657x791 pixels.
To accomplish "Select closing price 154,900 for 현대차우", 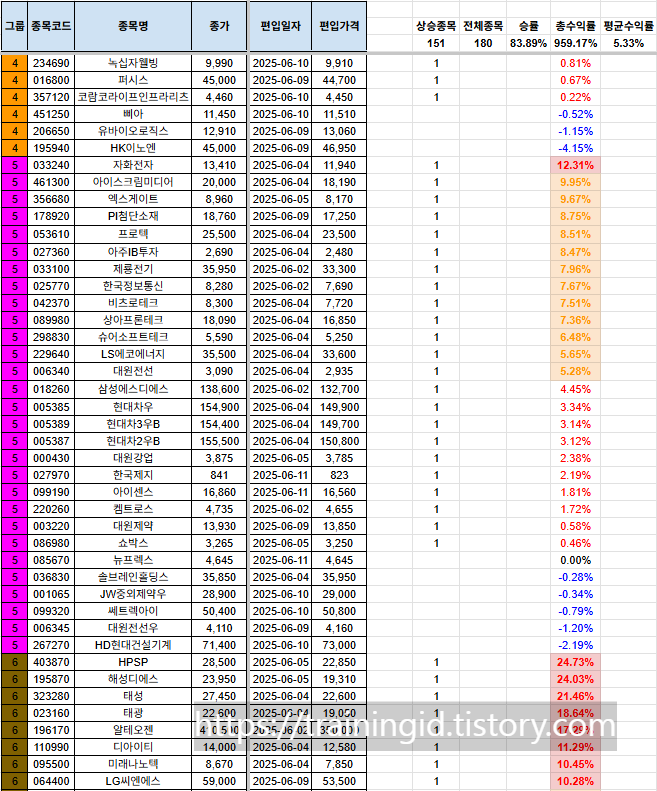I will 220,407.
